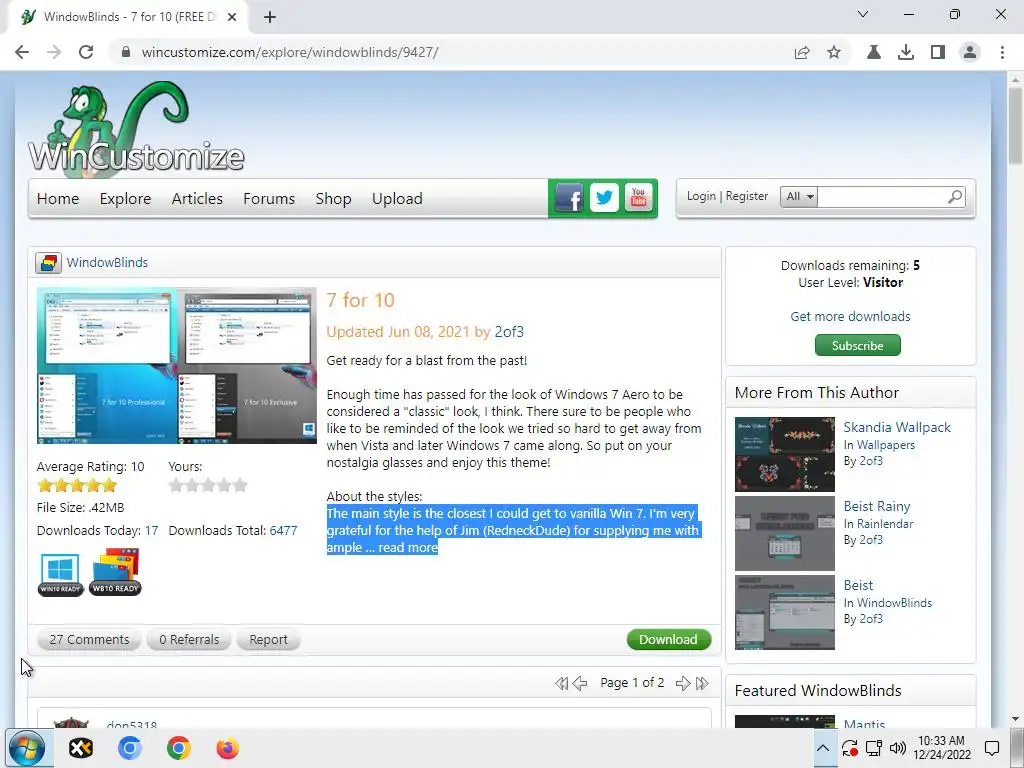Open the Explore menu item
1024x768 pixels.
click(125, 199)
